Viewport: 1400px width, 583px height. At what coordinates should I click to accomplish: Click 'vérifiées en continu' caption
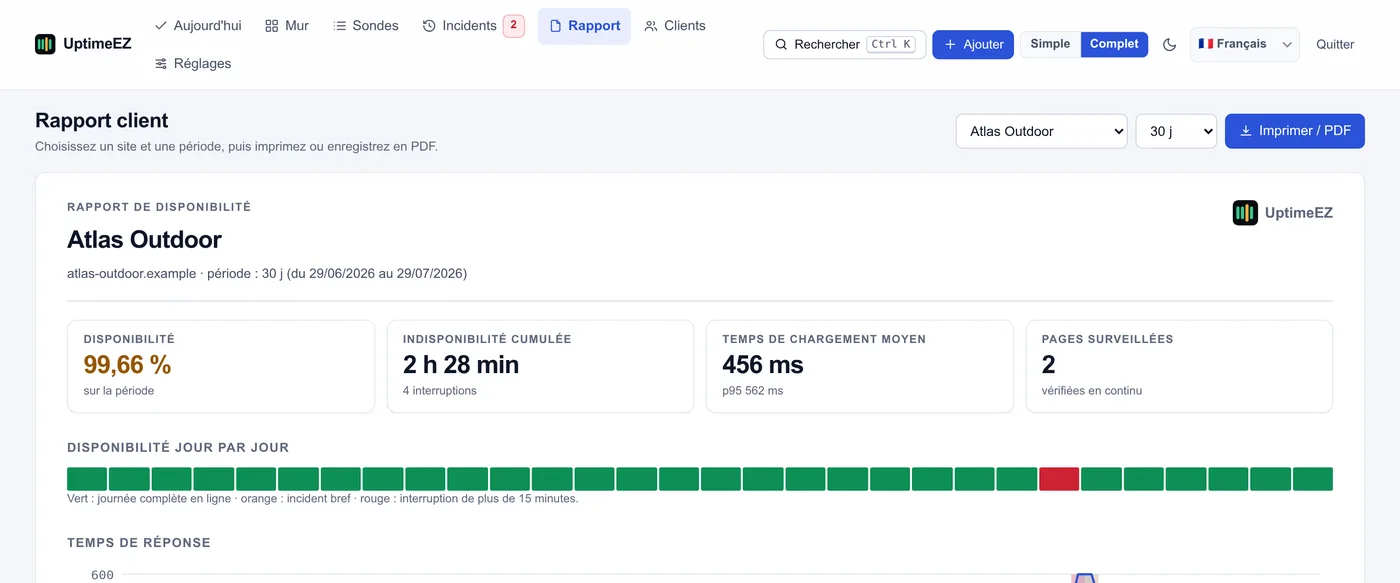[1091, 391]
